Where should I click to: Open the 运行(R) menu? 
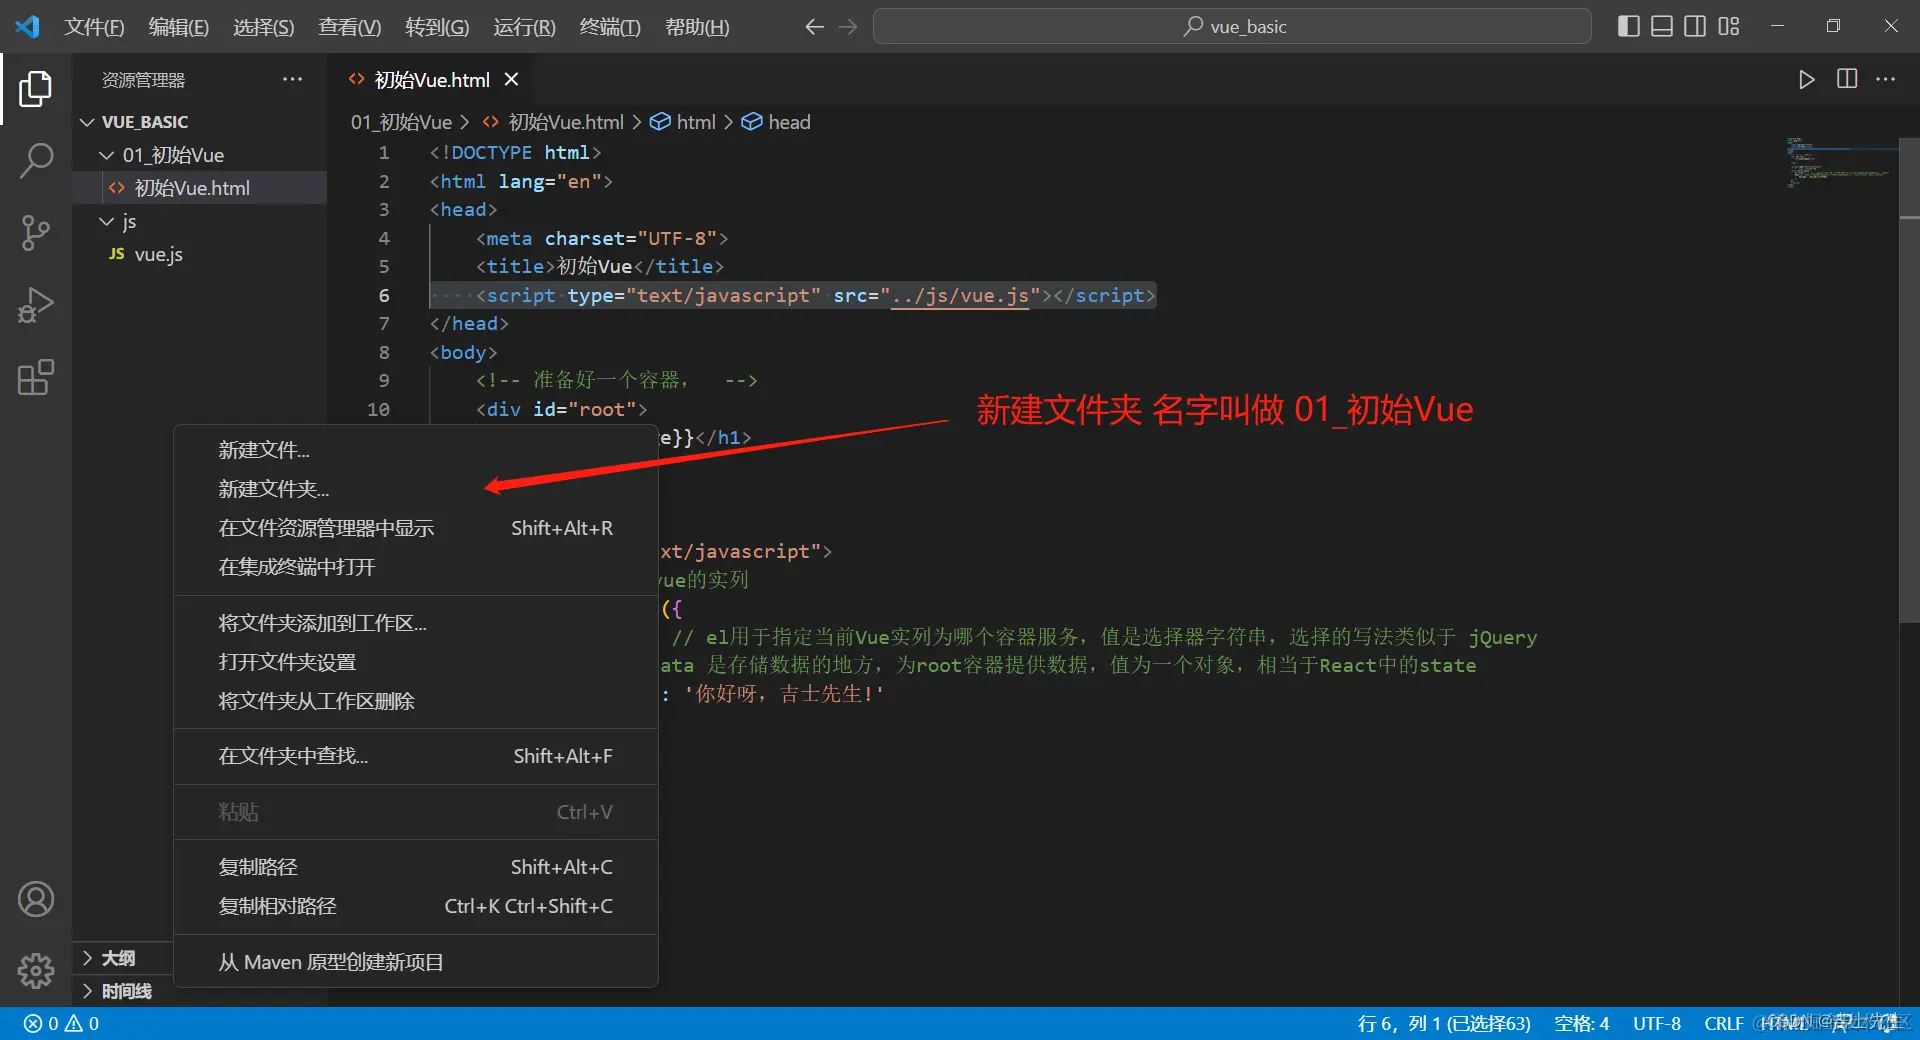(x=524, y=27)
